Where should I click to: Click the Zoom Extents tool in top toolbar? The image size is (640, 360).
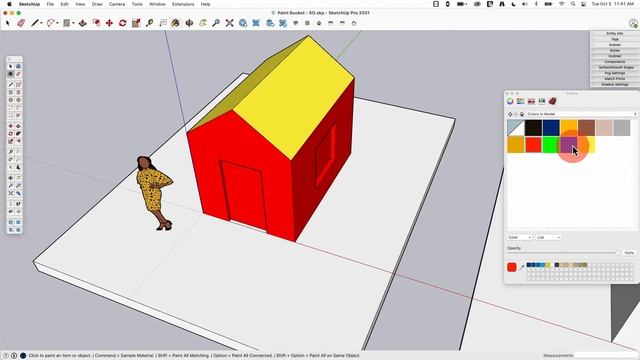[229, 23]
